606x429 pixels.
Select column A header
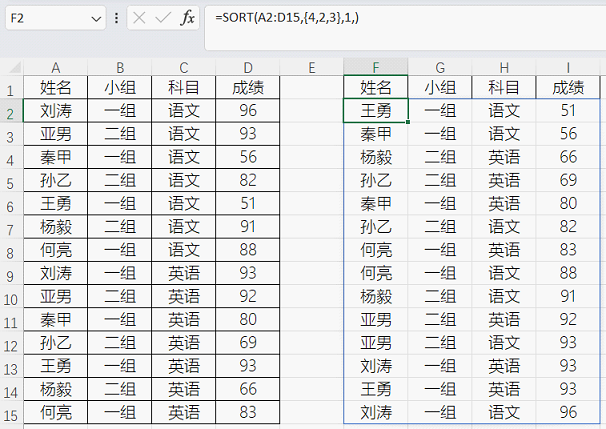point(56,68)
